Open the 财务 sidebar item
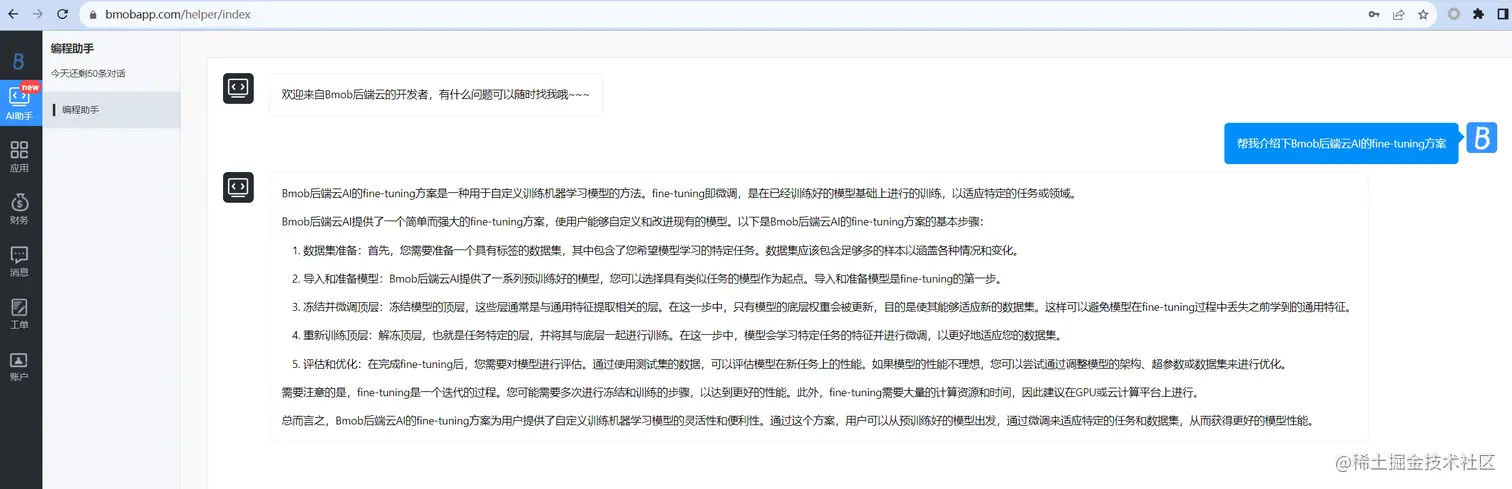The image size is (1512, 489). point(19,208)
